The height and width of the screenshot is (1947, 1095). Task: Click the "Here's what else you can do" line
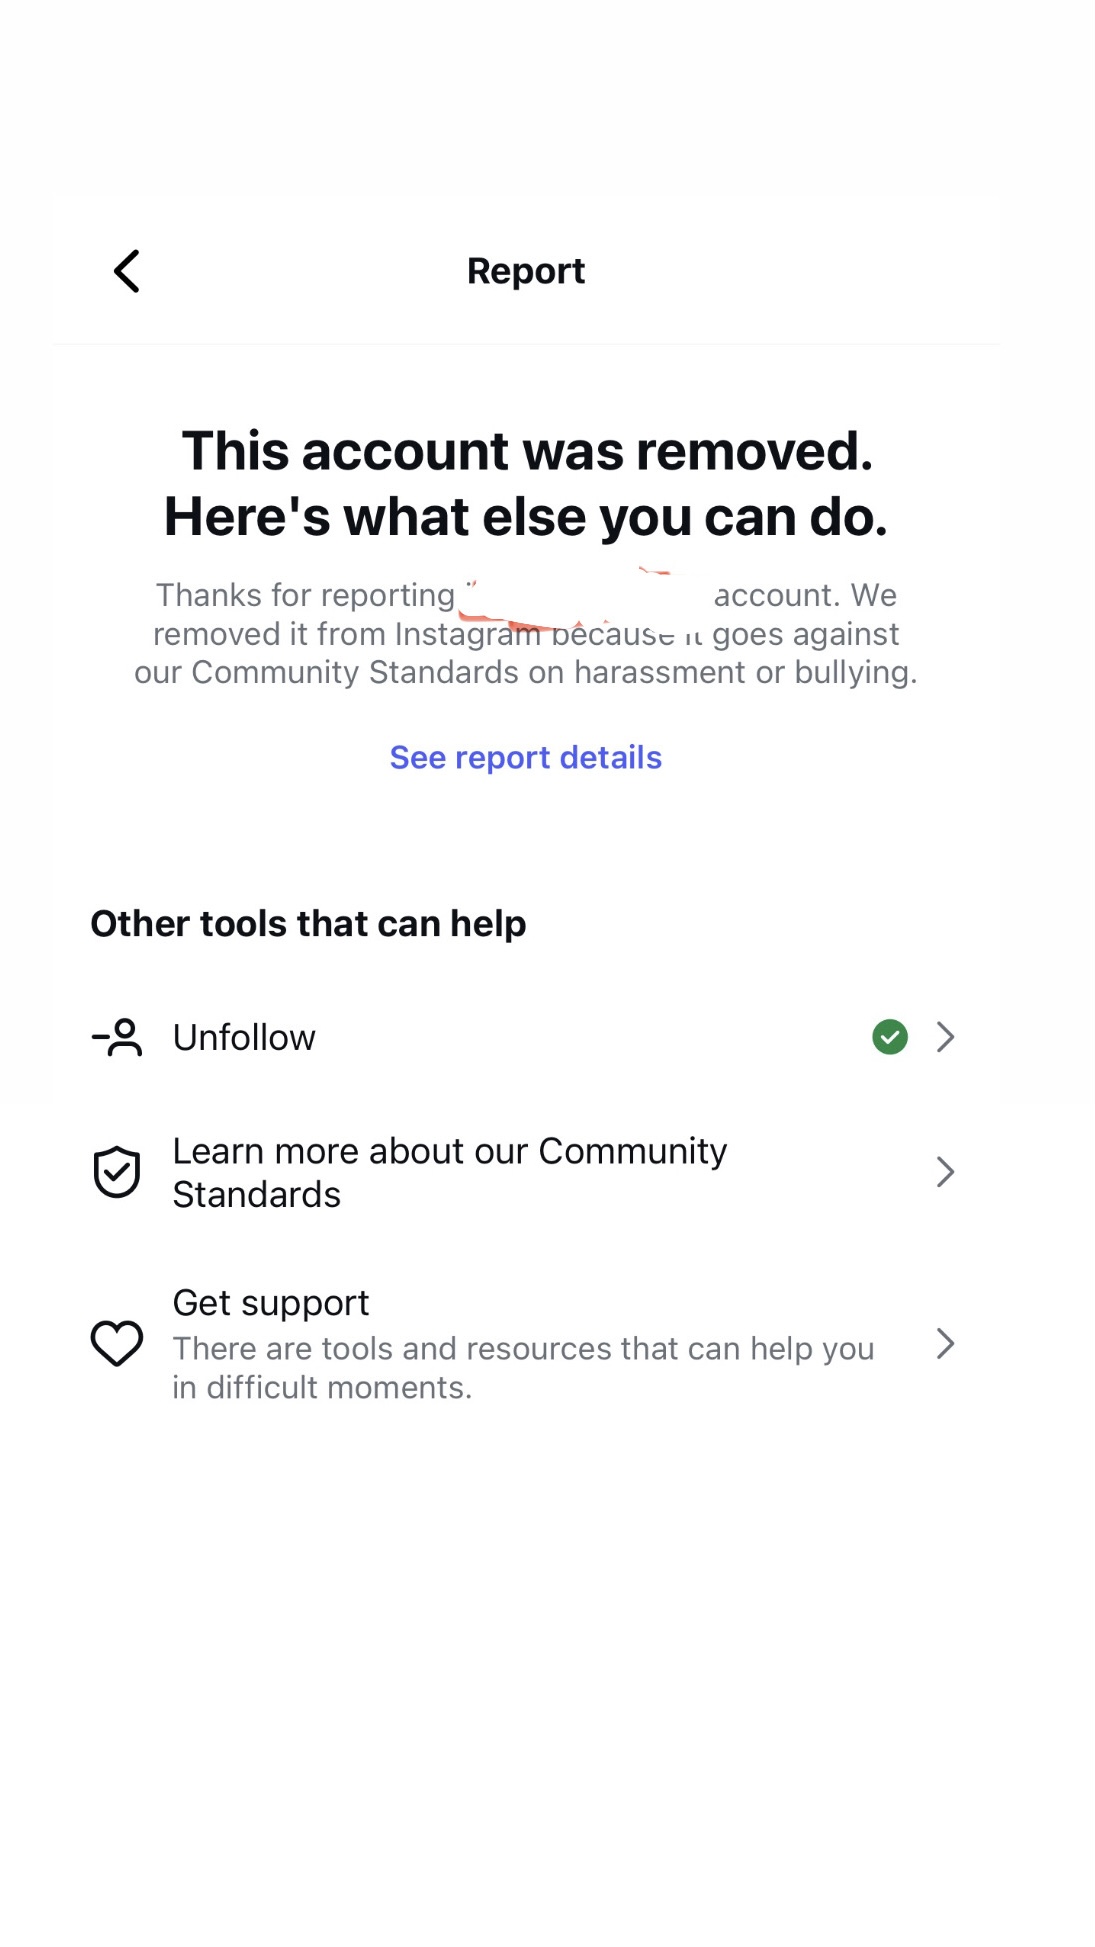tap(525, 516)
